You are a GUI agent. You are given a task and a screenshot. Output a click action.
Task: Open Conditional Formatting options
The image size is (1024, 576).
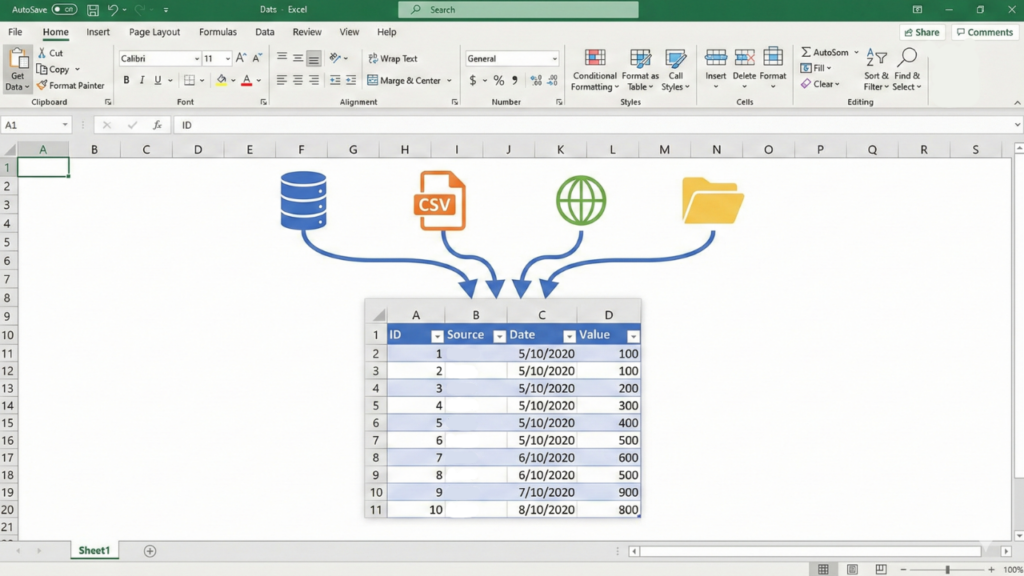pyautogui.click(x=594, y=68)
